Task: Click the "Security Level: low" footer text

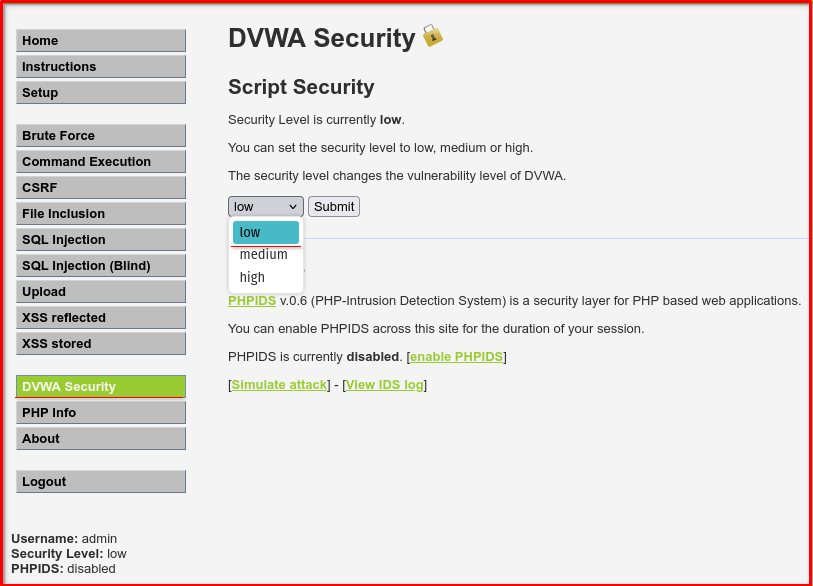Action: (x=69, y=553)
